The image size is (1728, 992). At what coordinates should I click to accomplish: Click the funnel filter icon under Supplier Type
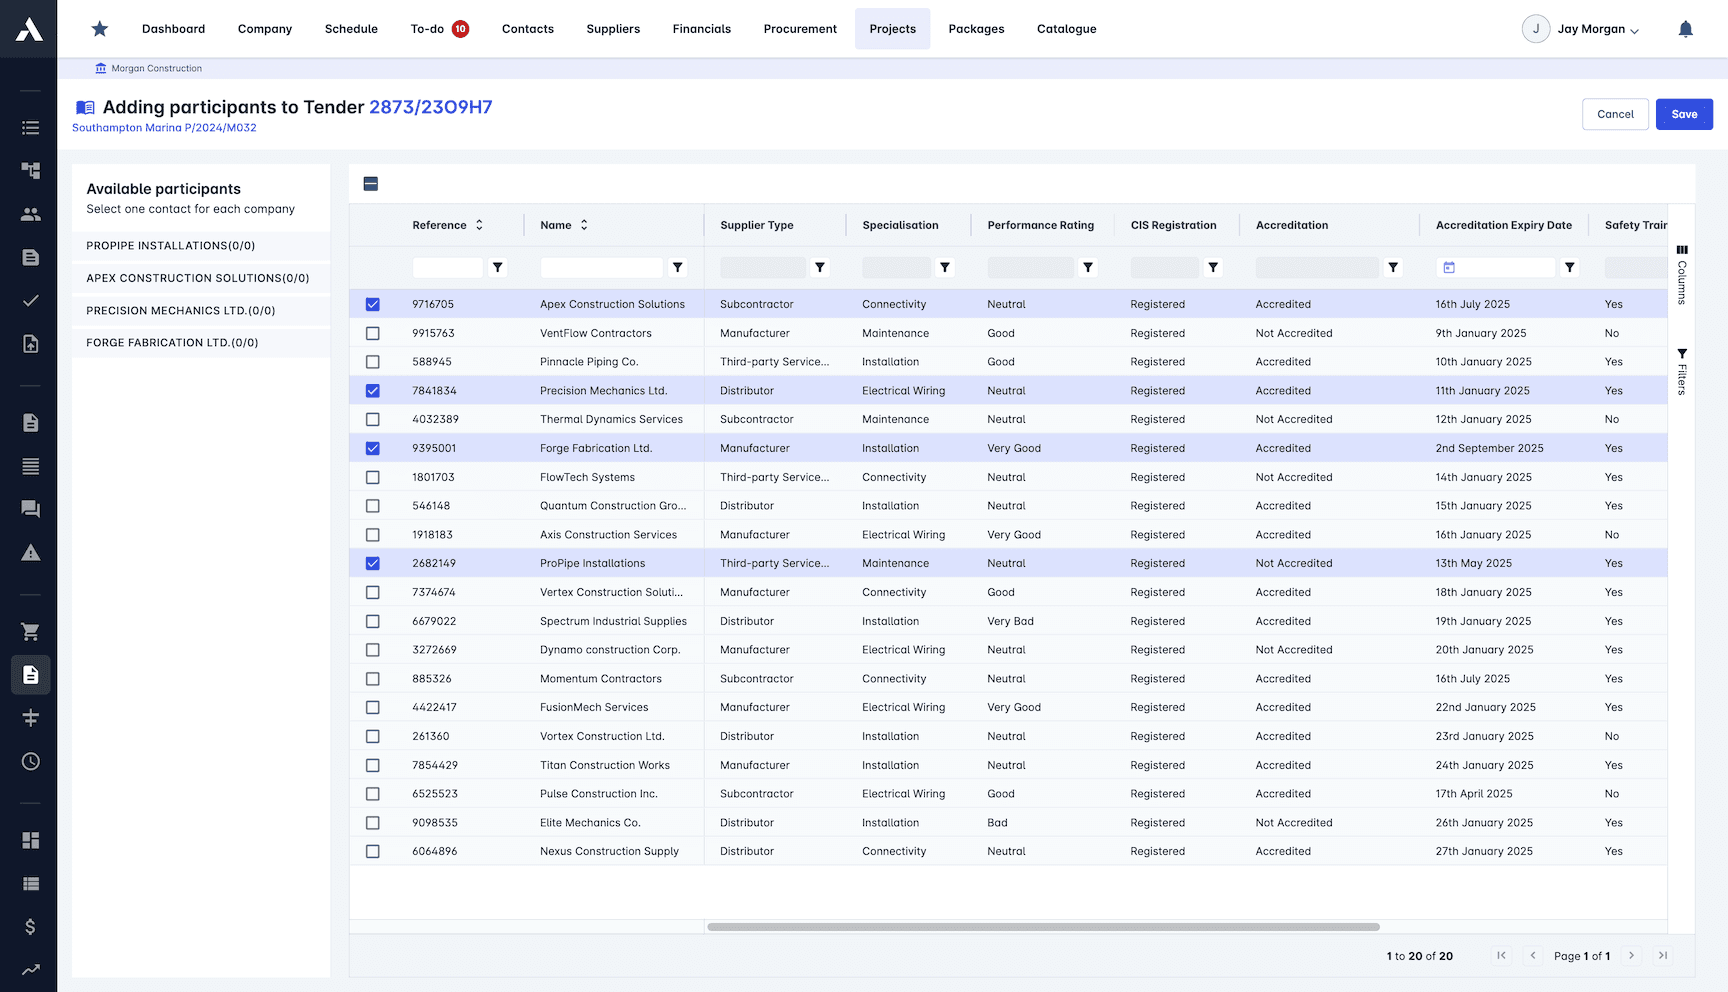pos(820,267)
